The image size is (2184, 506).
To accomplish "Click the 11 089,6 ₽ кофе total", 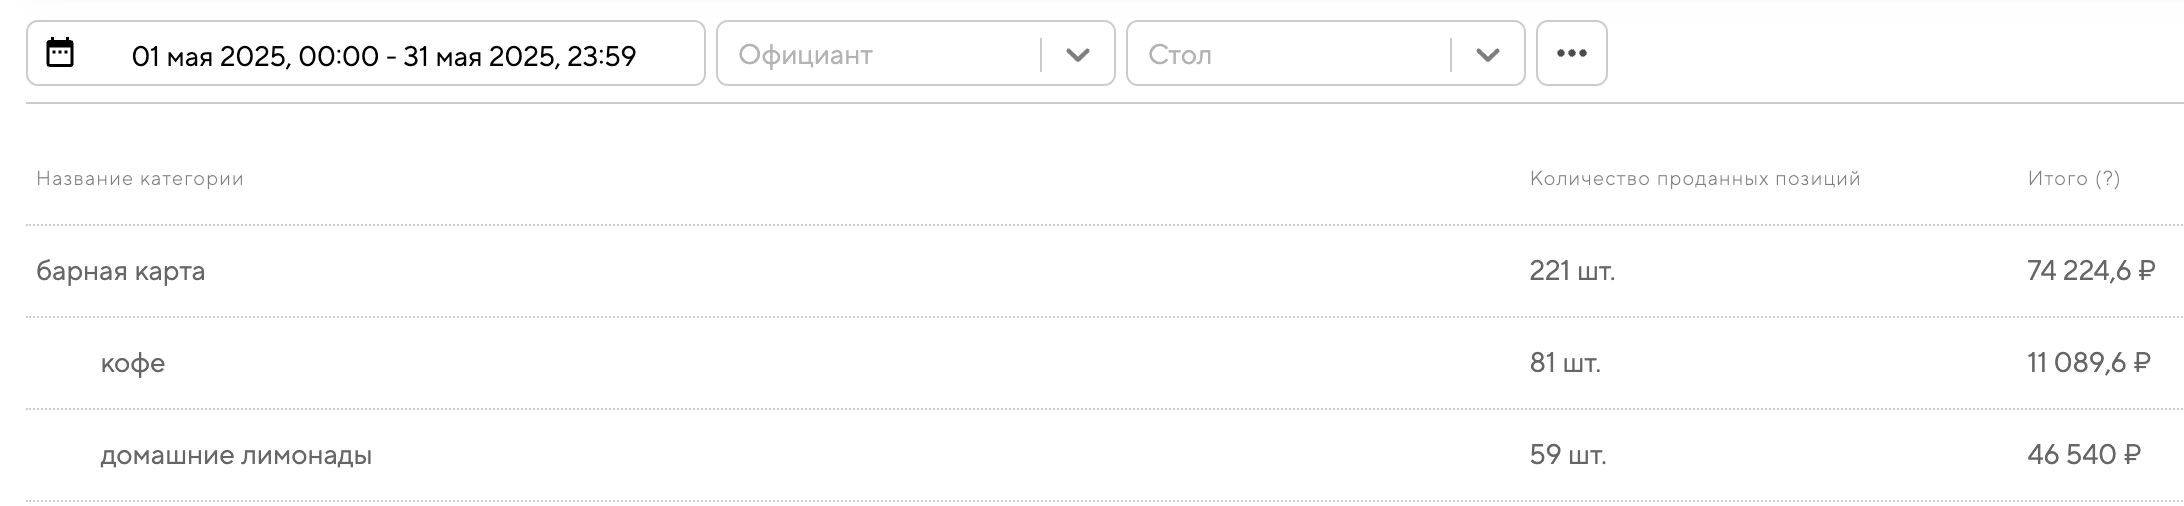I will pyautogui.click(x=2088, y=363).
